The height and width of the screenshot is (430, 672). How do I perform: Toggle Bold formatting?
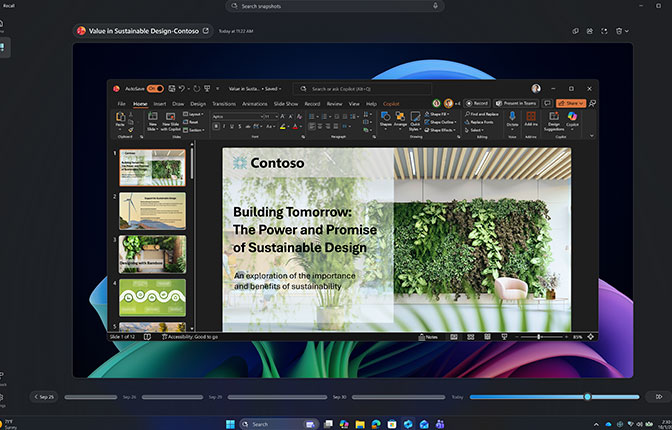(x=216, y=126)
